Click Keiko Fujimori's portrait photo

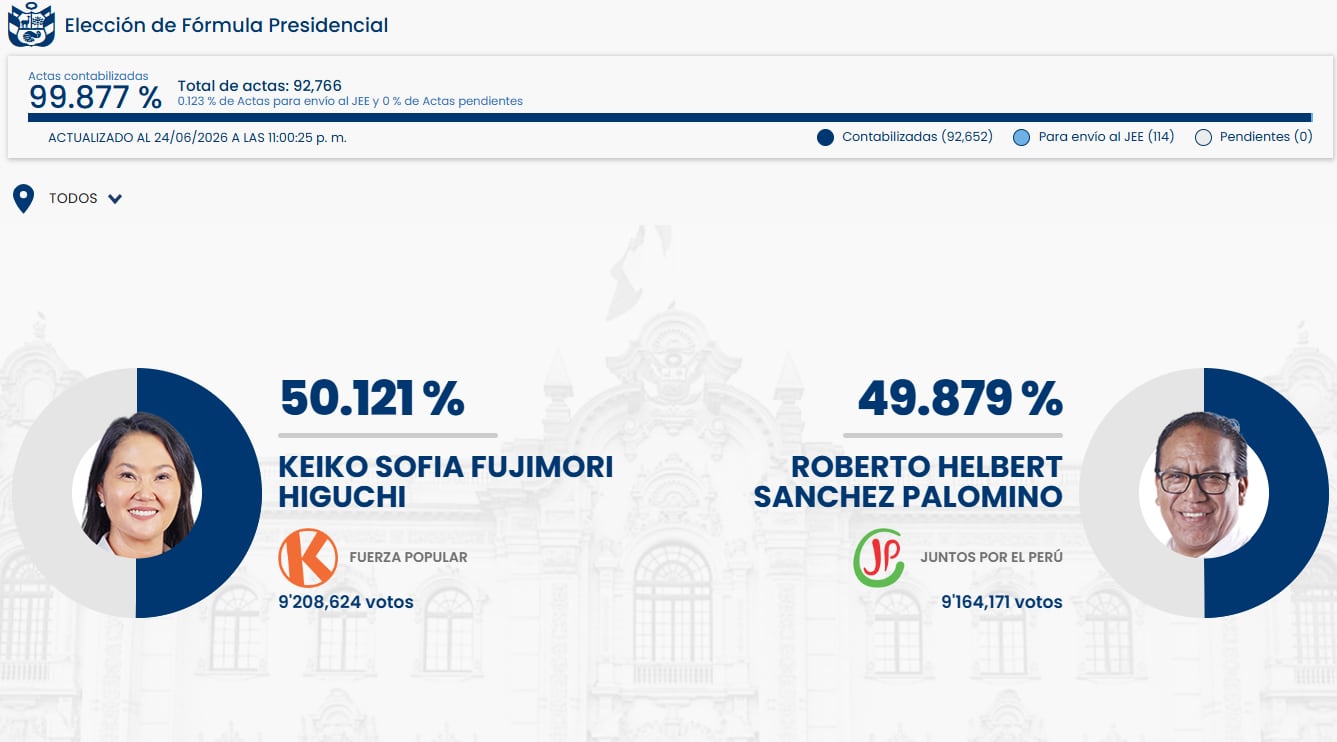137,485
